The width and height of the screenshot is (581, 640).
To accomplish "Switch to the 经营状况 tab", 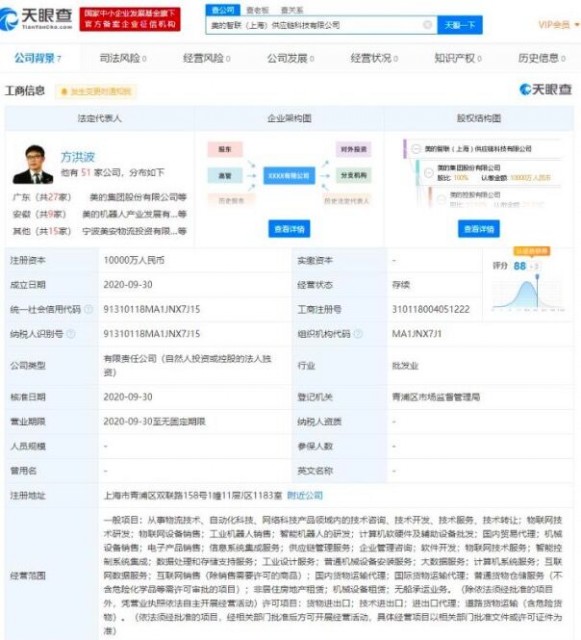I will tap(374, 58).
